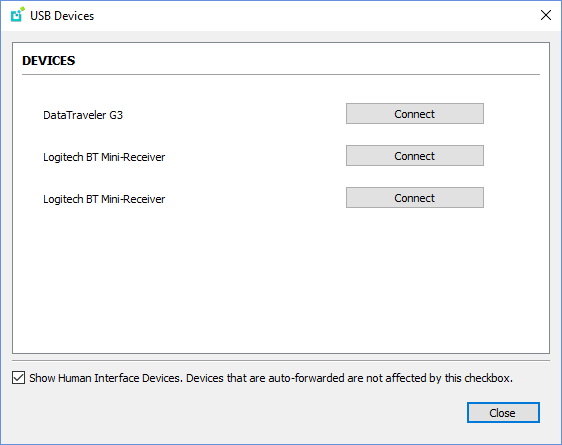Image resolution: width=562 pixels, height=445 pixels.
Task: Click the Close button at the bottom
Action: (503, 413)
